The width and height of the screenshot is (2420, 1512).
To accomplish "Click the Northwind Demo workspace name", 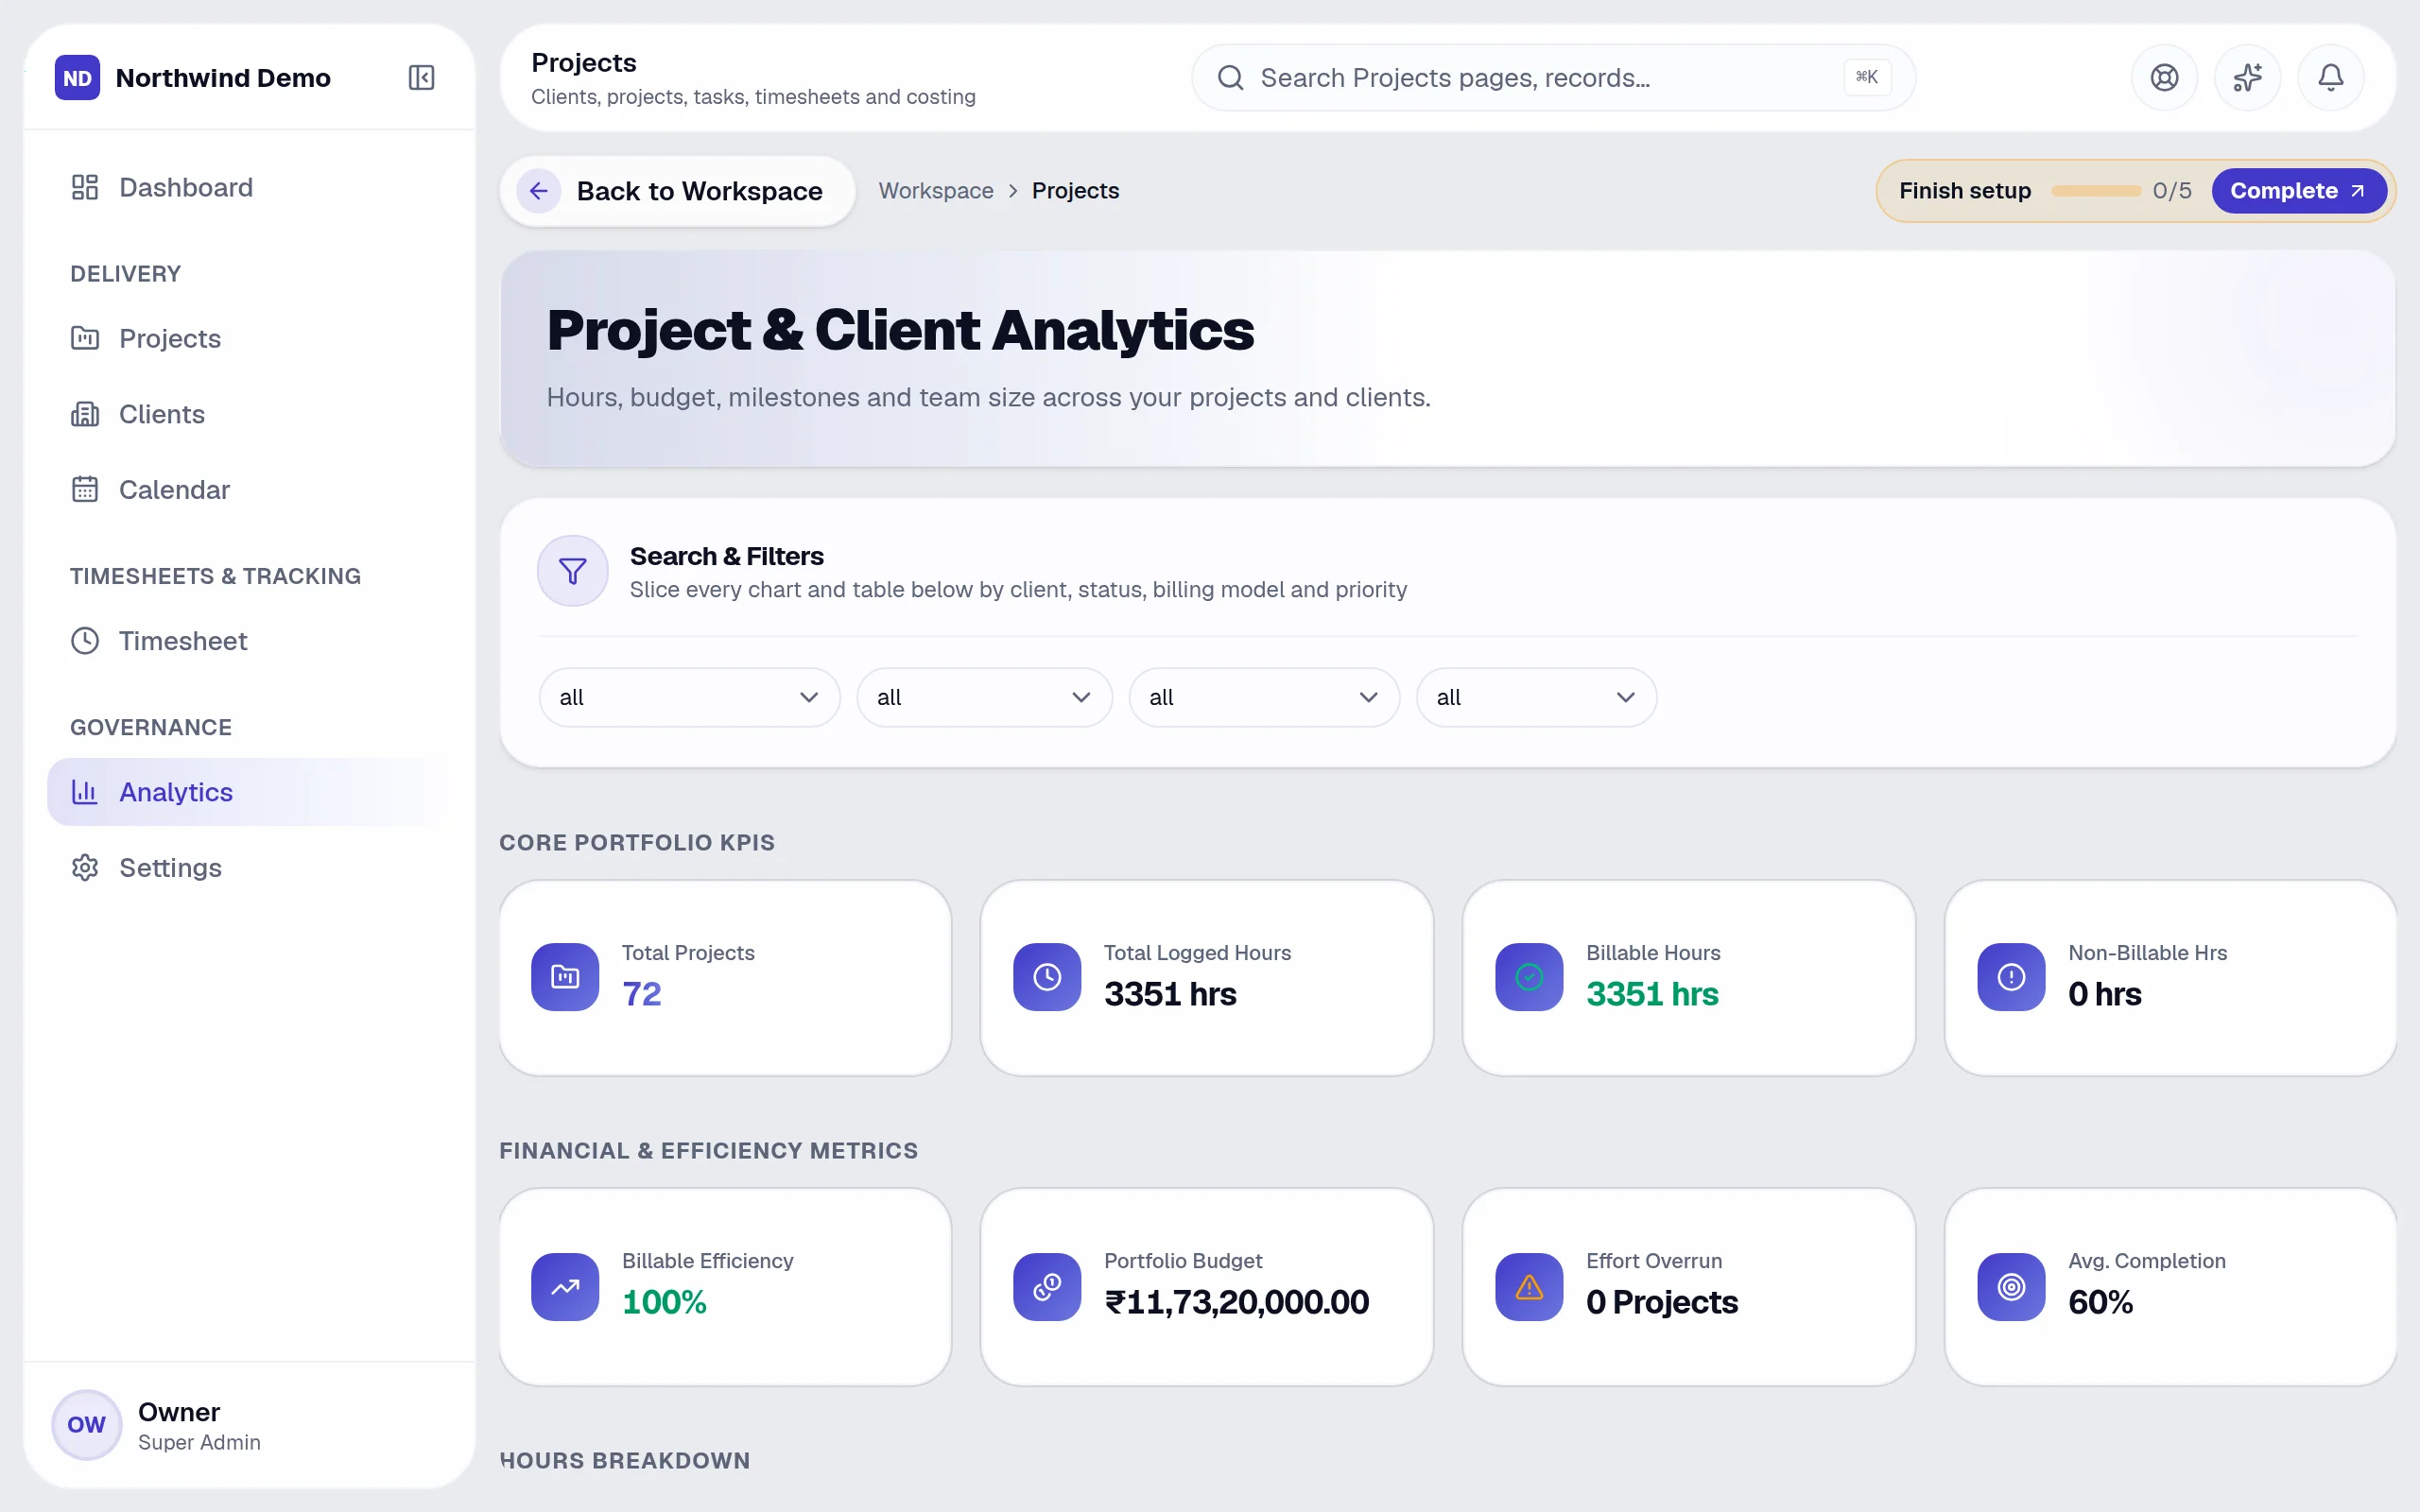I will click(223, 78).
